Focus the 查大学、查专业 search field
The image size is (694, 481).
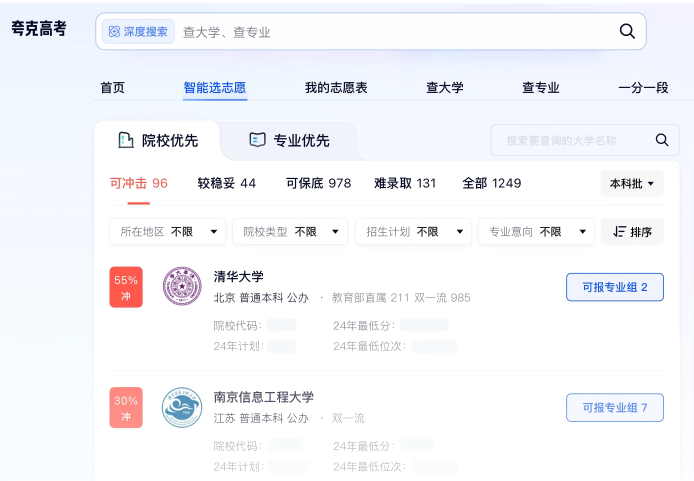[x=371, y=31]
